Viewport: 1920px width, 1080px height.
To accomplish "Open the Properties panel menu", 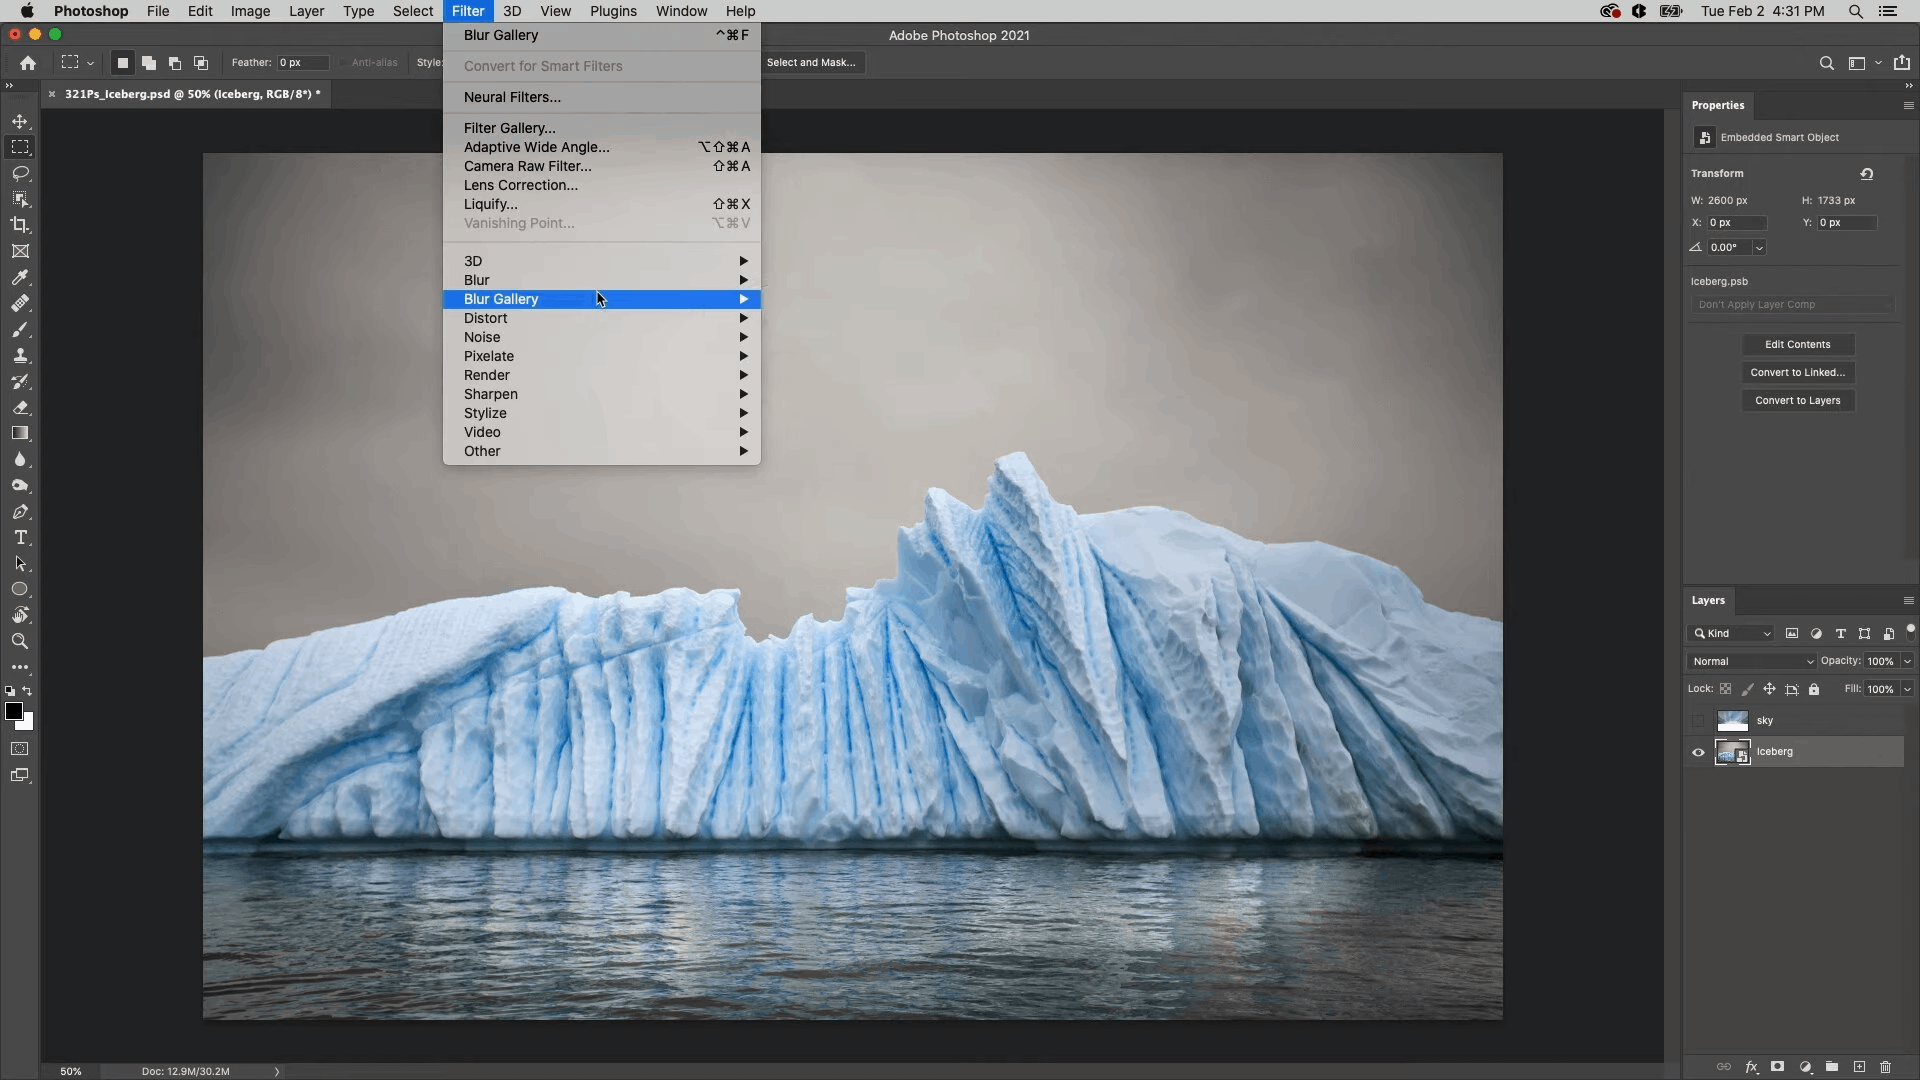I will 1908,105.
